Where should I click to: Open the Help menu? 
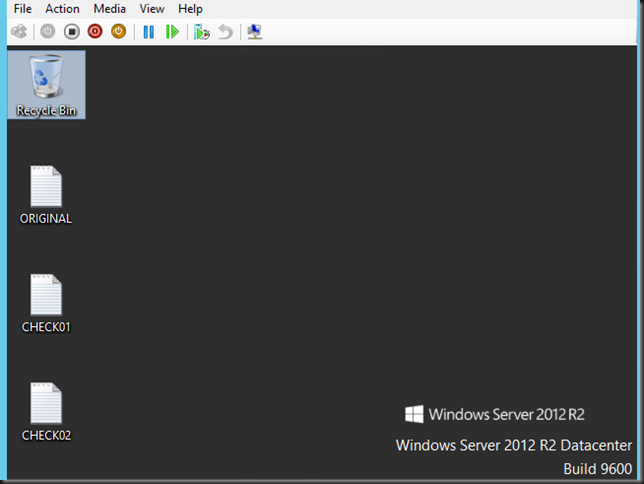pyautogui.click(x=190, y=9)
